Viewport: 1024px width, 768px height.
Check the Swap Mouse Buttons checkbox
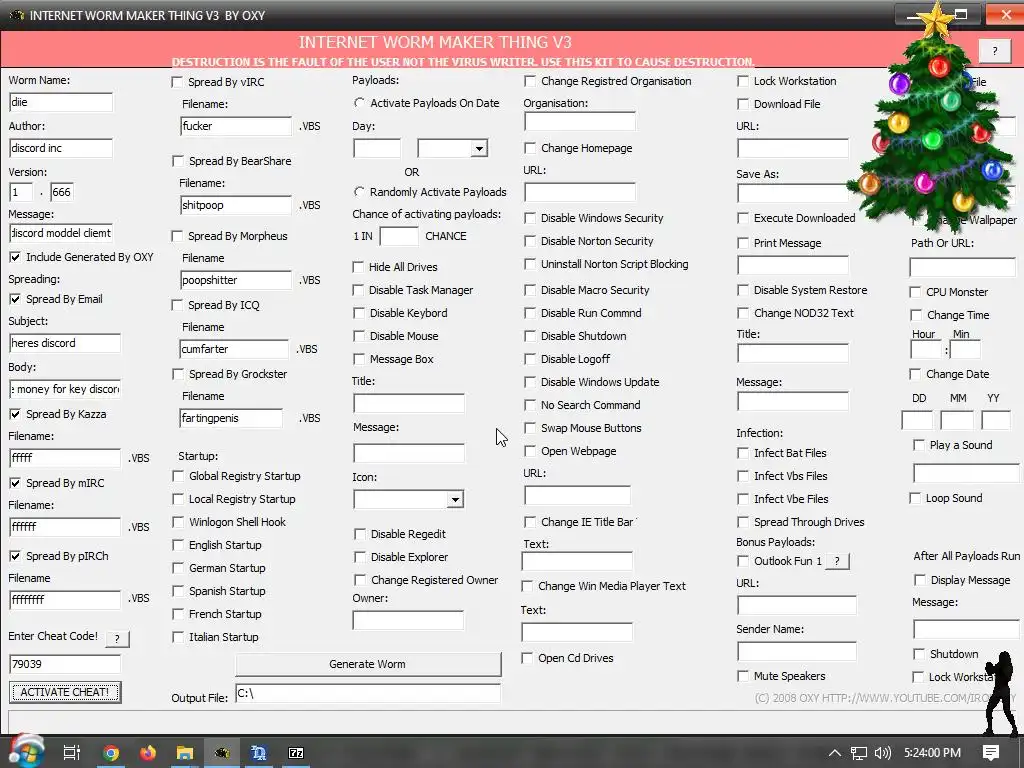pyautogui.click(x=530, y=428)
